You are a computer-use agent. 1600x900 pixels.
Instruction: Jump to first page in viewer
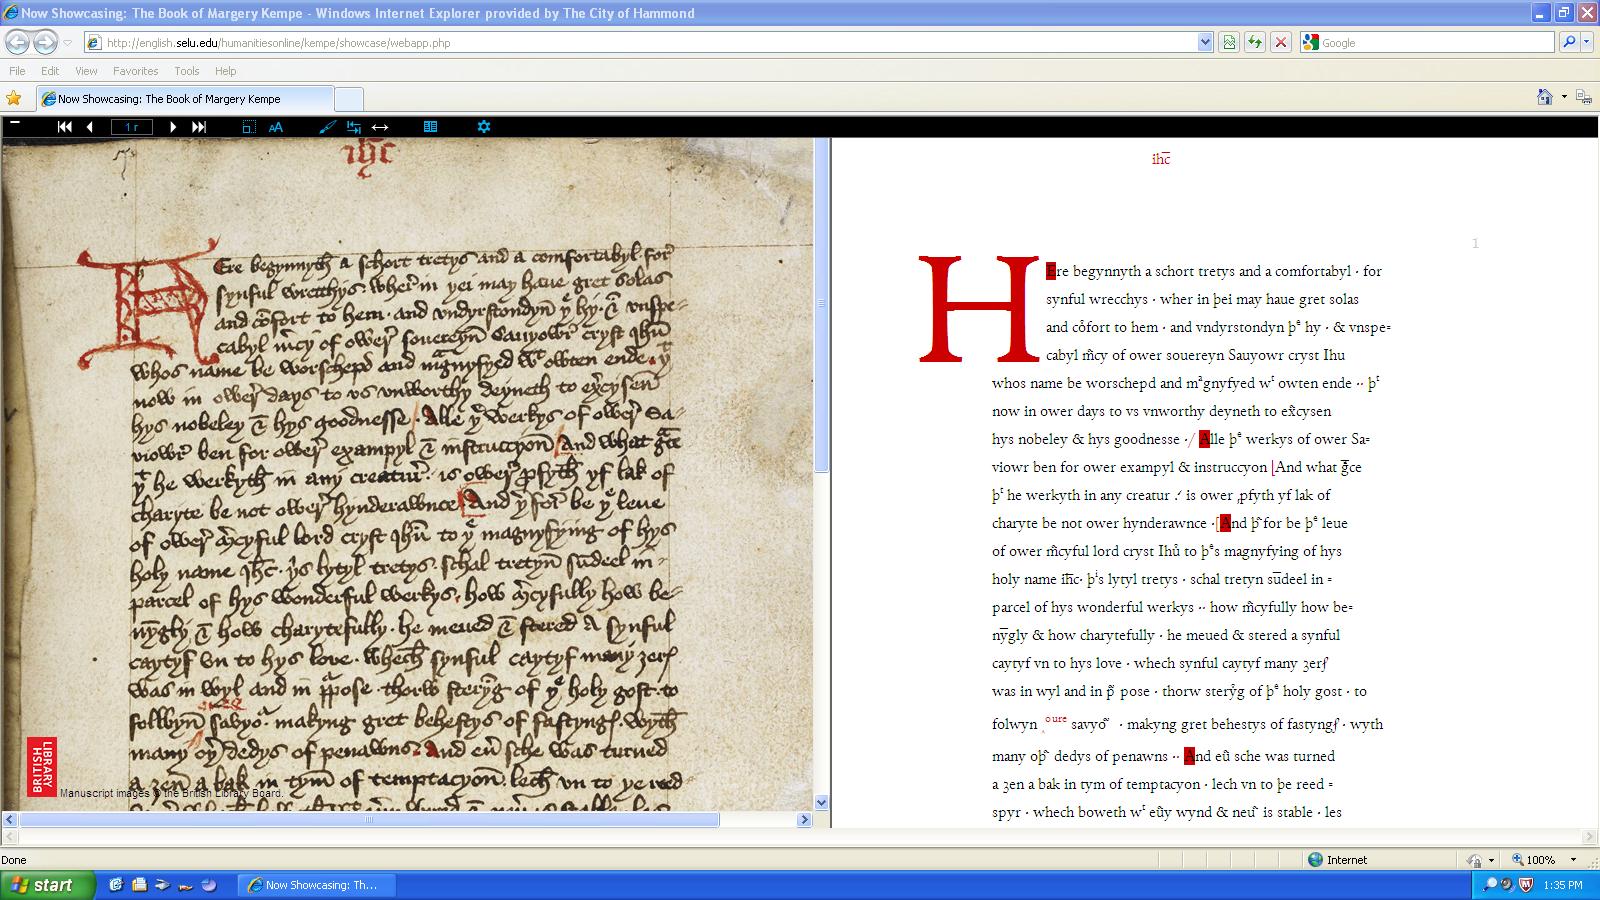(x=65, y=127)
